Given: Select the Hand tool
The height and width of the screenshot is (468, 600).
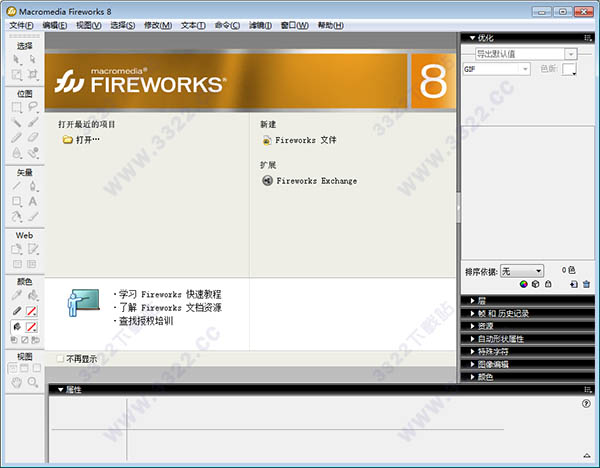Looking at the screenshot, I should tap(16, 382).
